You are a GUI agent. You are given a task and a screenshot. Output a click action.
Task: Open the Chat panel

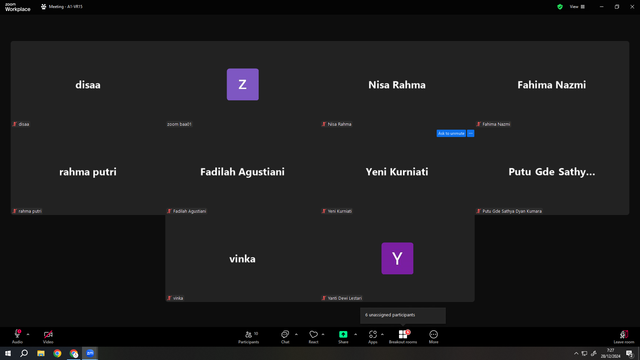point(285,337)
